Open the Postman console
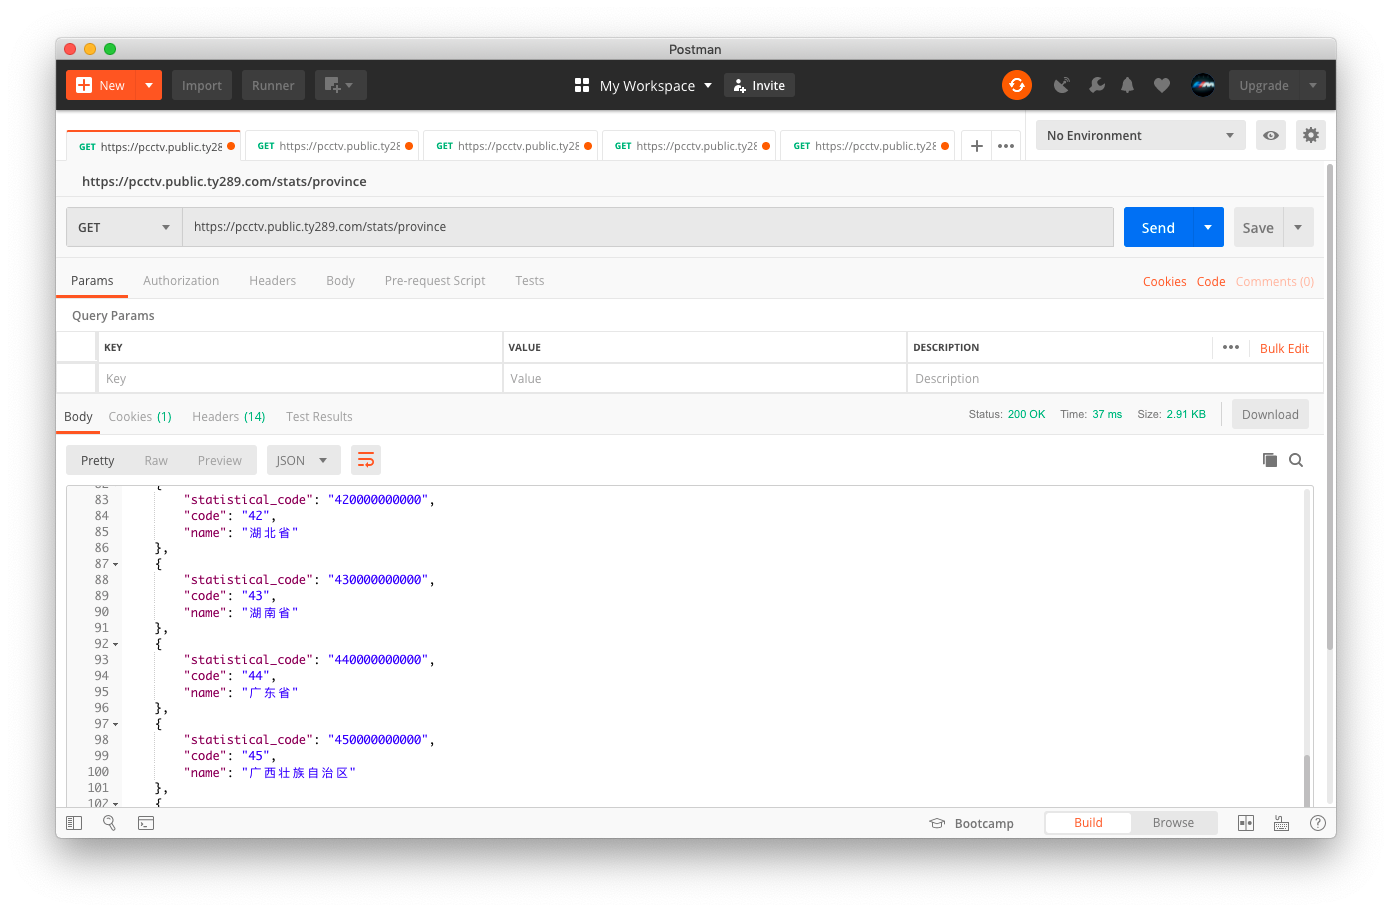1392x912 pixels. 146,823
